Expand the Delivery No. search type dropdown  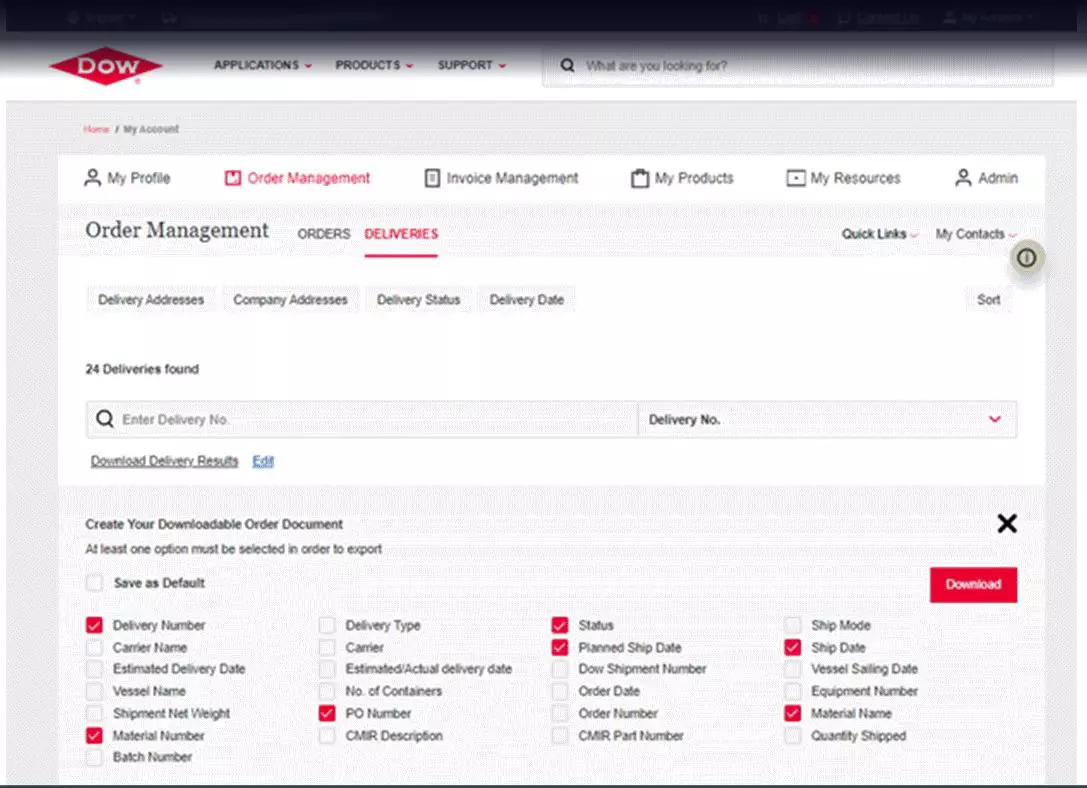pyautogui.click(x=994, y=420)
